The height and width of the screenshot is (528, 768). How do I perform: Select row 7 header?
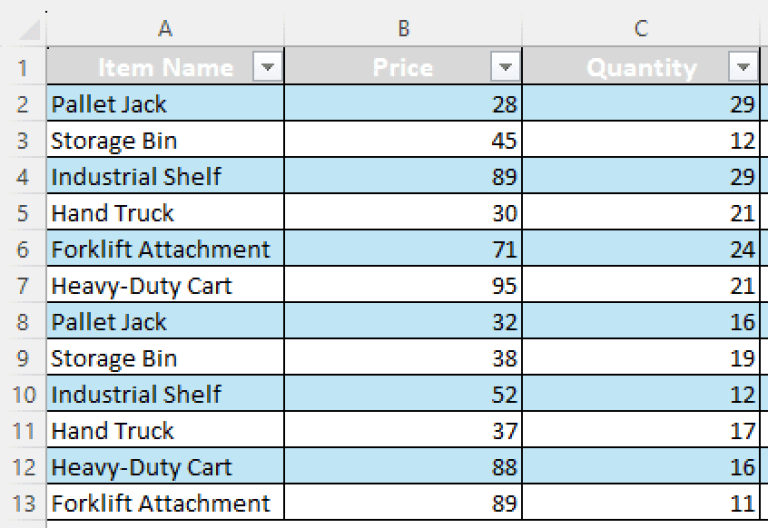coord(23,285)
